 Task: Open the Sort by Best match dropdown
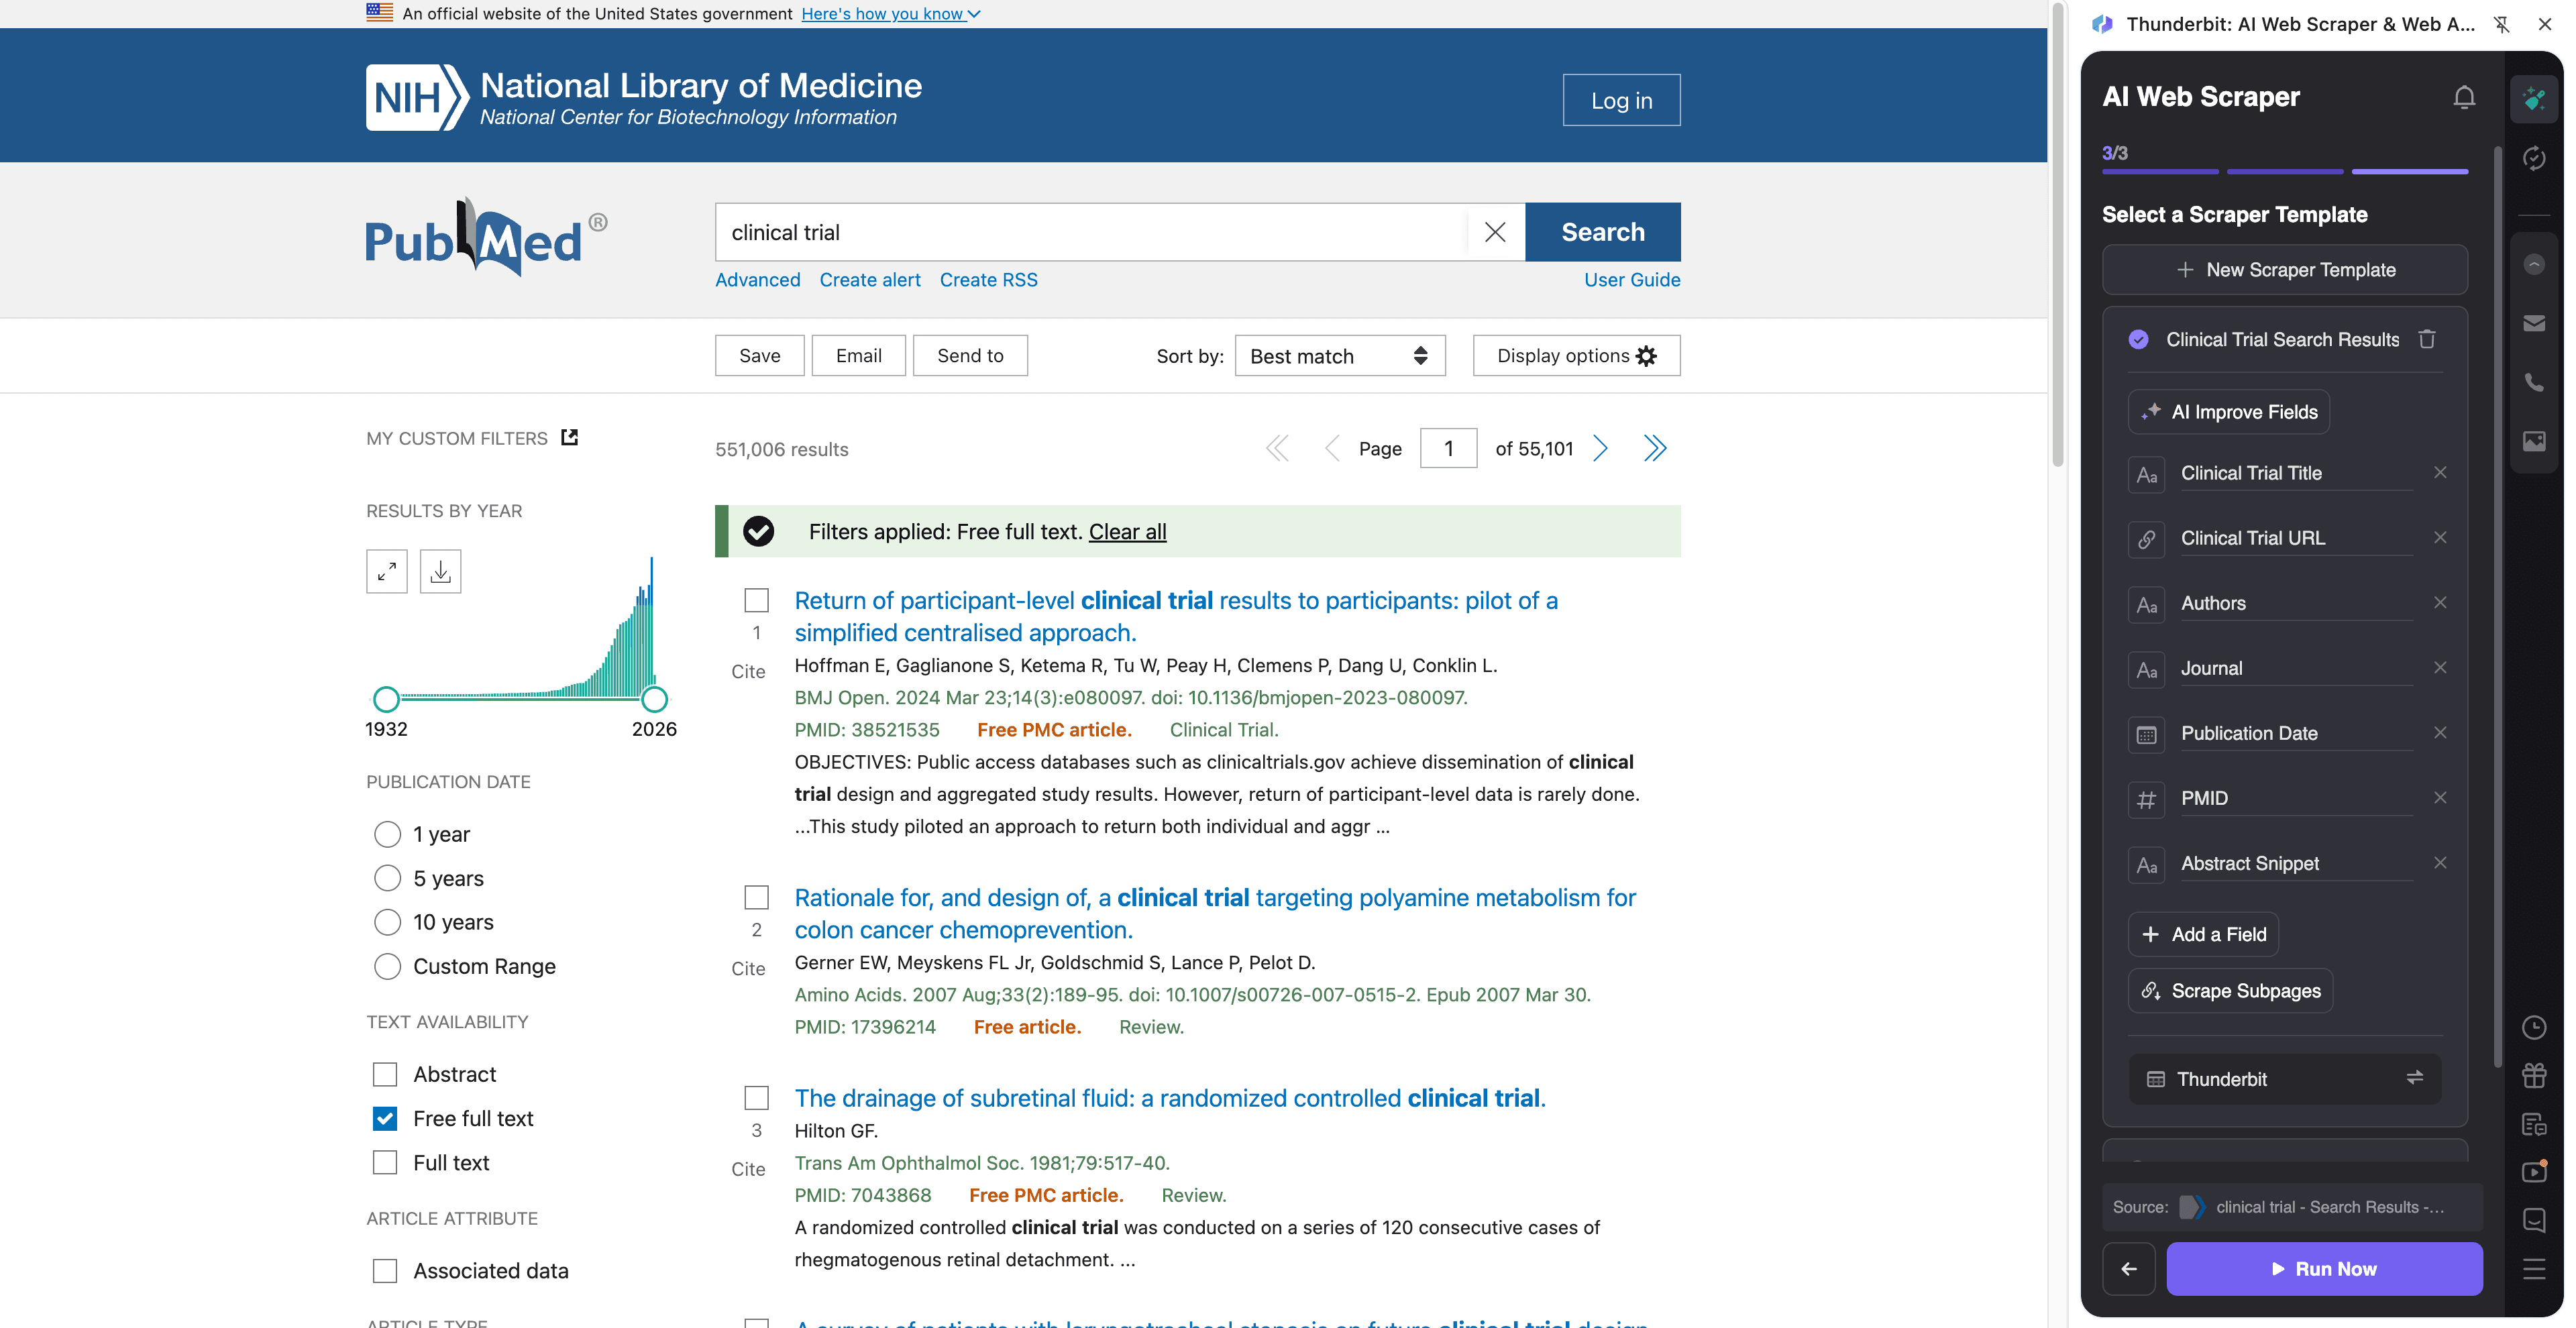tap(1339, 355)
